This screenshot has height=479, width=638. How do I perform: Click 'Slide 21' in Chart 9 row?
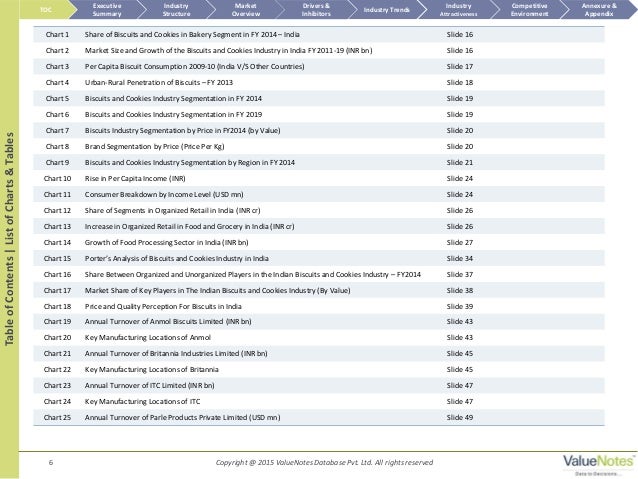click(x=460, y=162)
